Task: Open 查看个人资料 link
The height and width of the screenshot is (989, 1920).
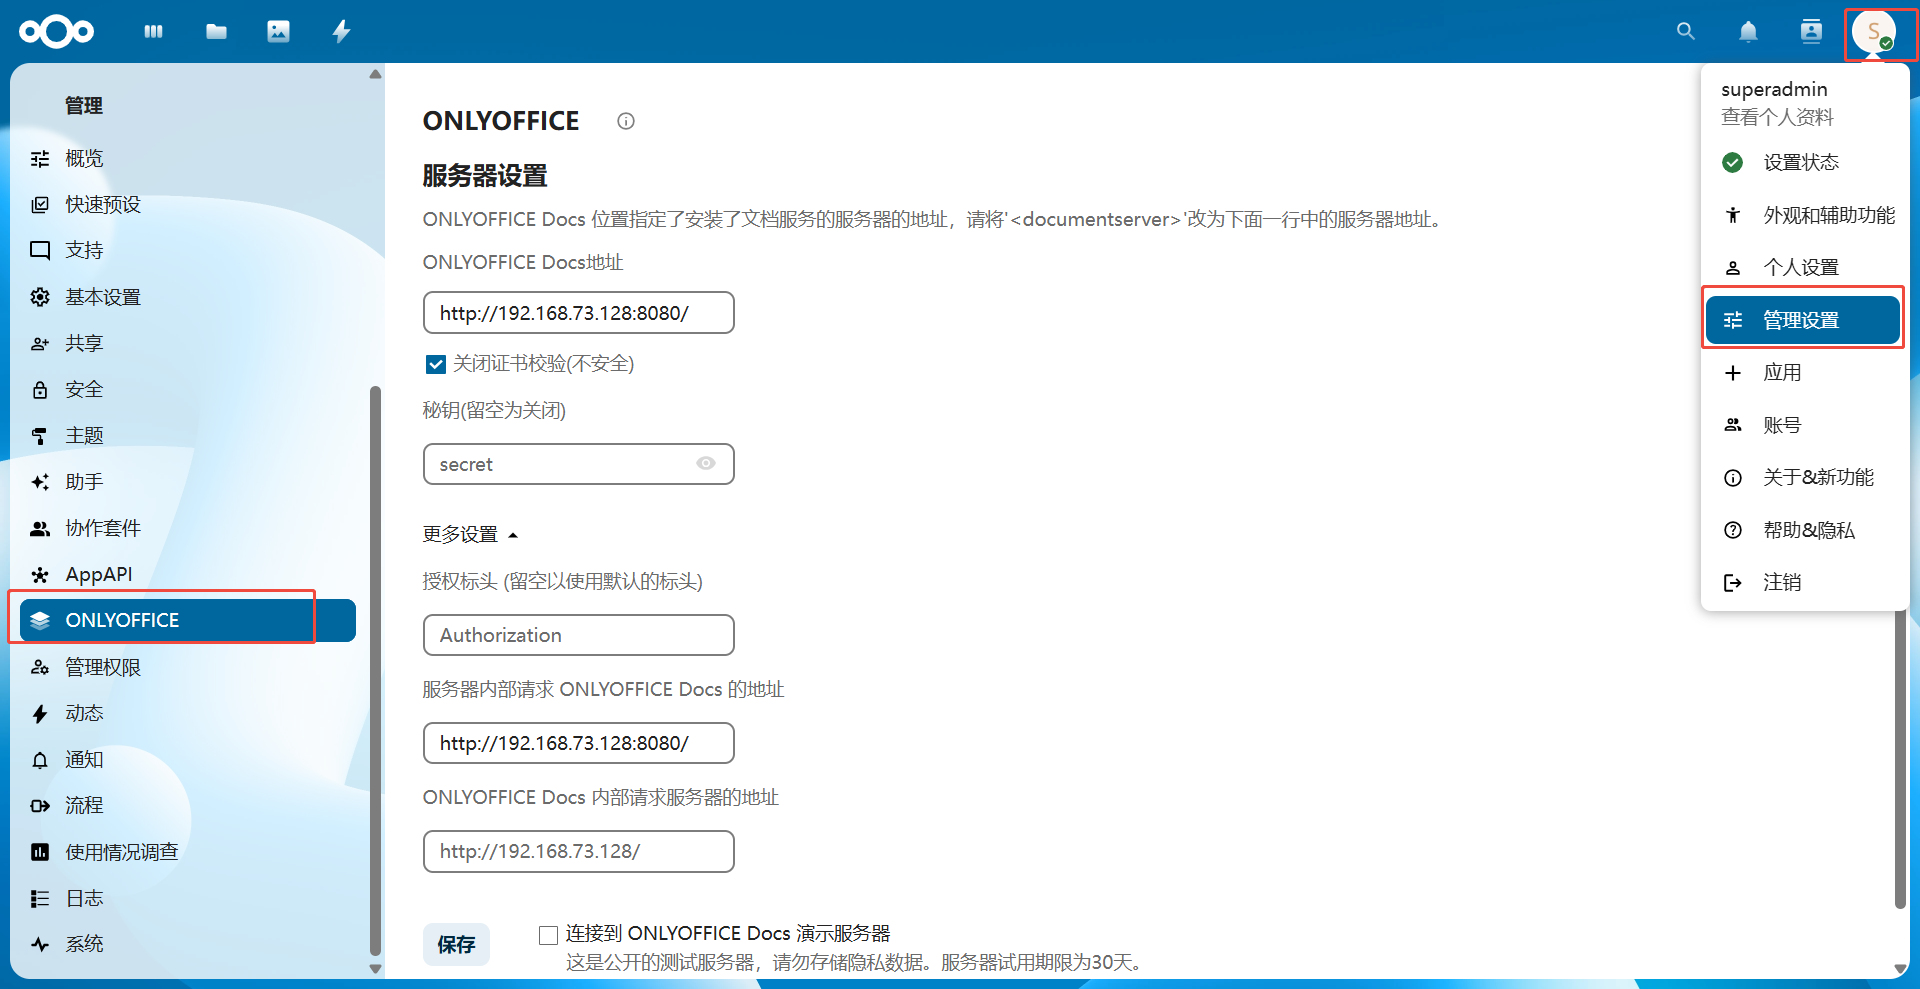Action: pyautogui.click(x=1777, y=116)
